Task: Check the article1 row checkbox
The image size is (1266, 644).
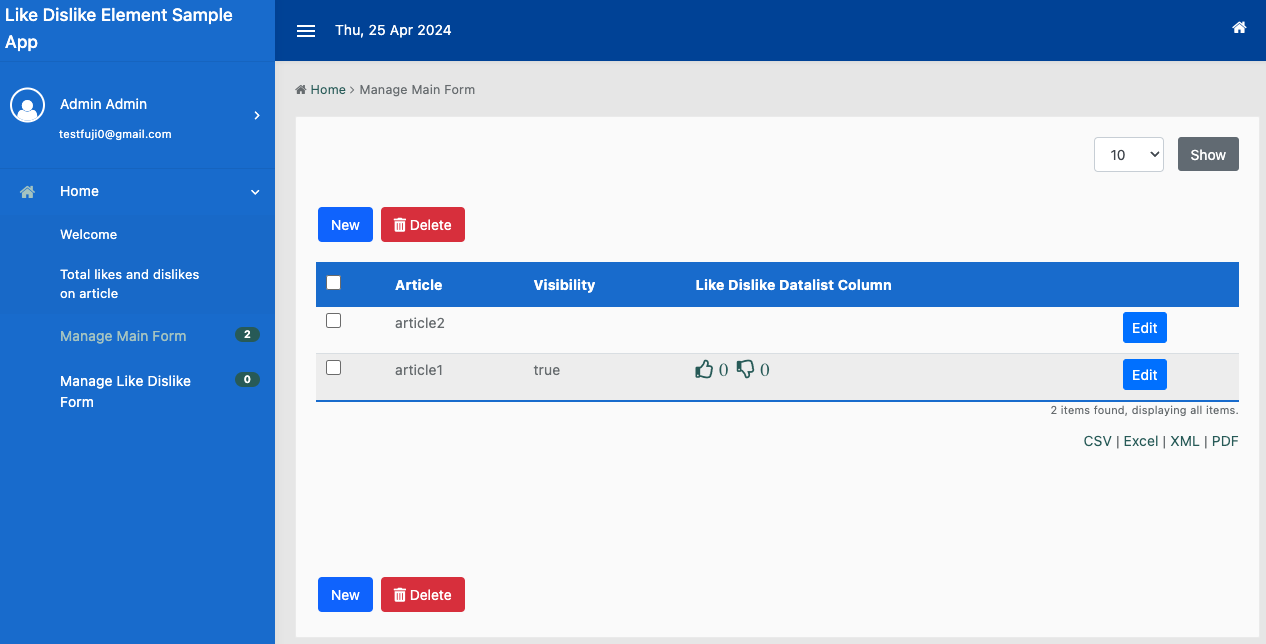Action: point(334,368)
